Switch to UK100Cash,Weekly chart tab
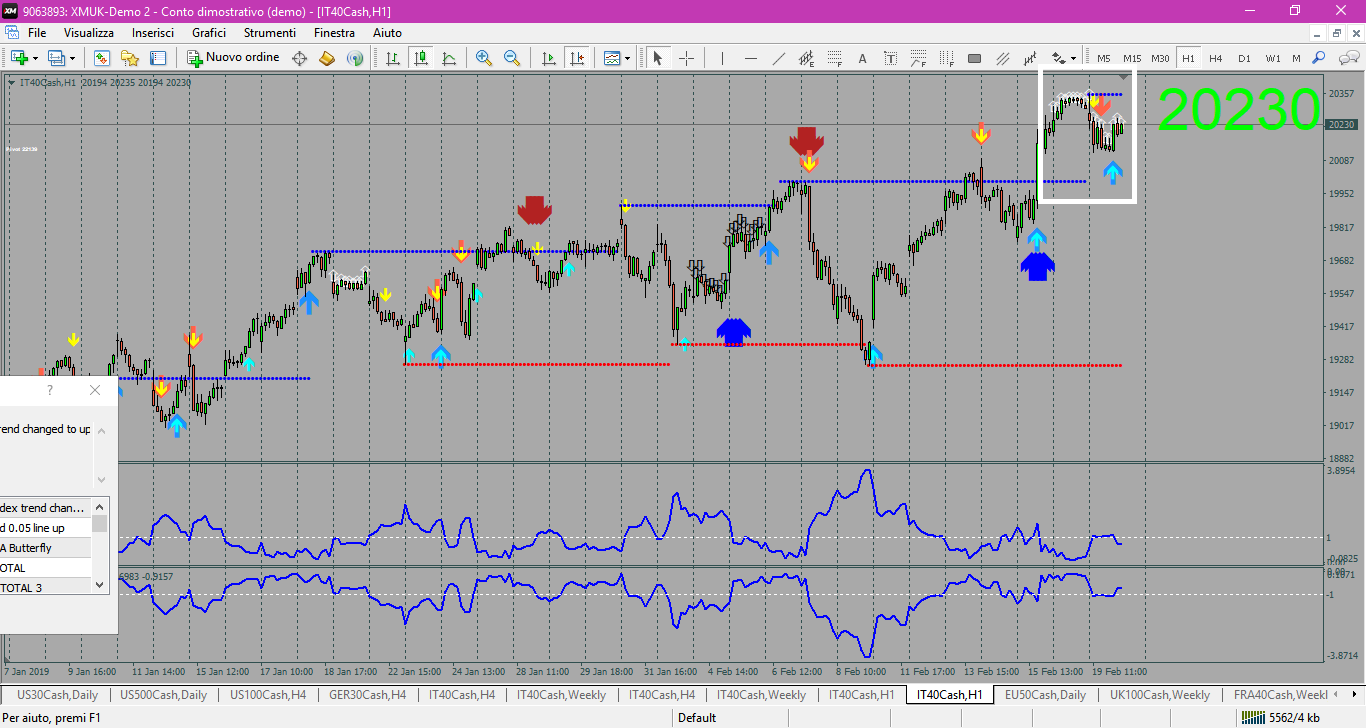This screenshot has height=728, width=1366. (1160, 694)
